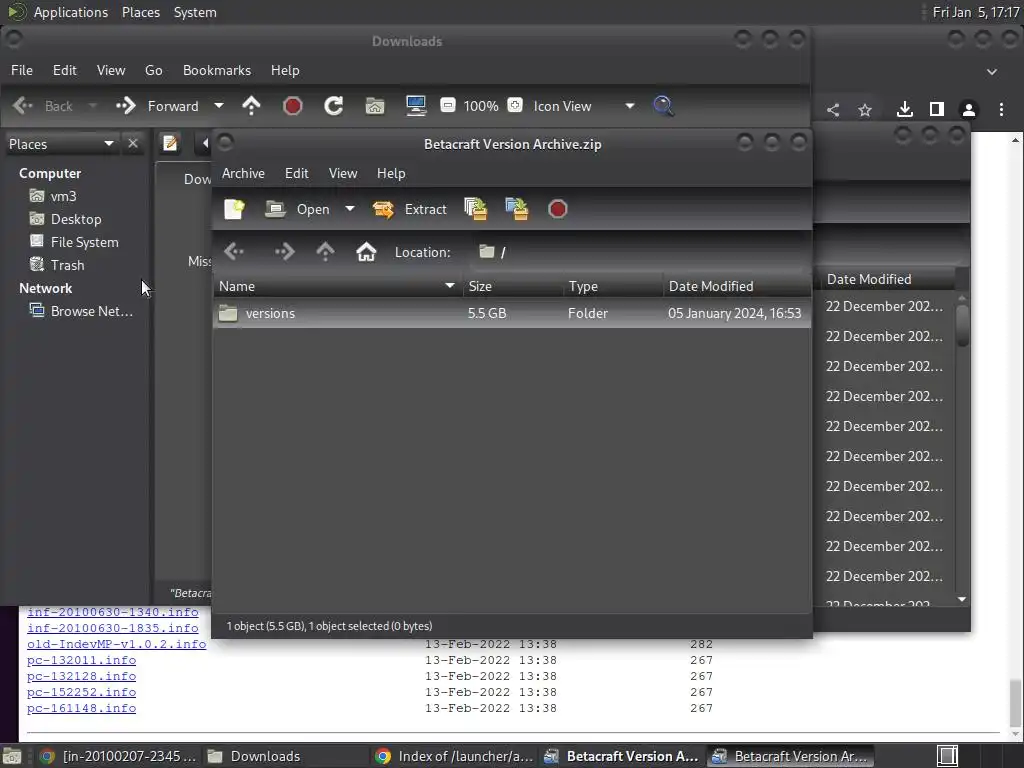Click browser Share icon
The height and width of the screenshot is (768, 1024).
[833, 110]
